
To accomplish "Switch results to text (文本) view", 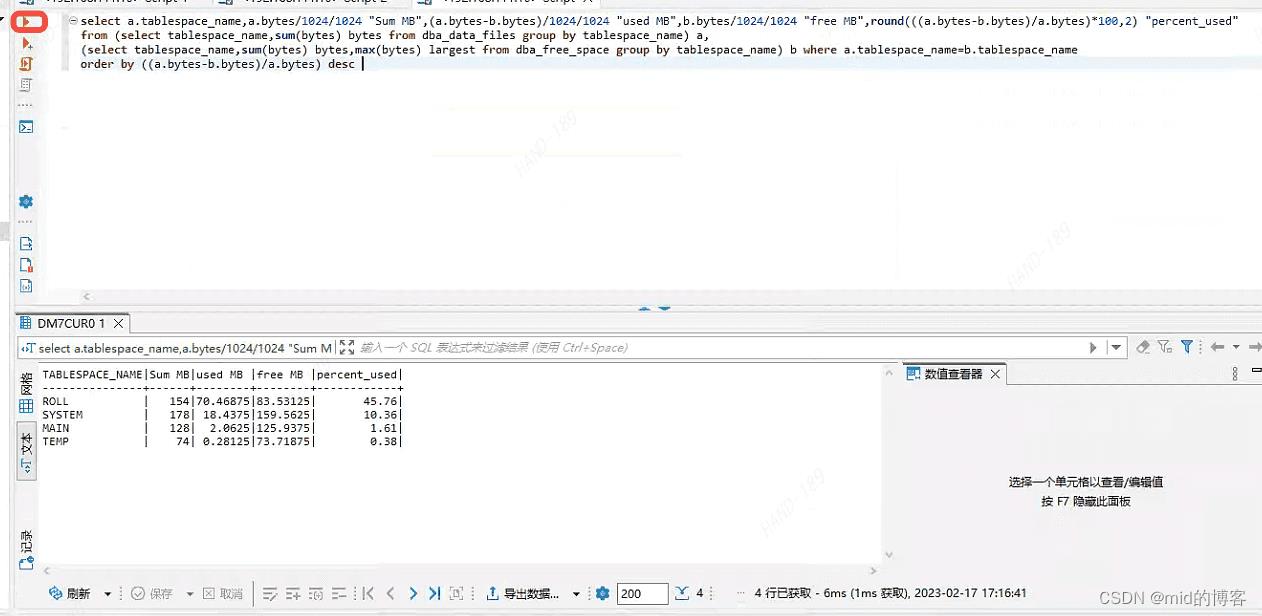I will pos(27,450).
